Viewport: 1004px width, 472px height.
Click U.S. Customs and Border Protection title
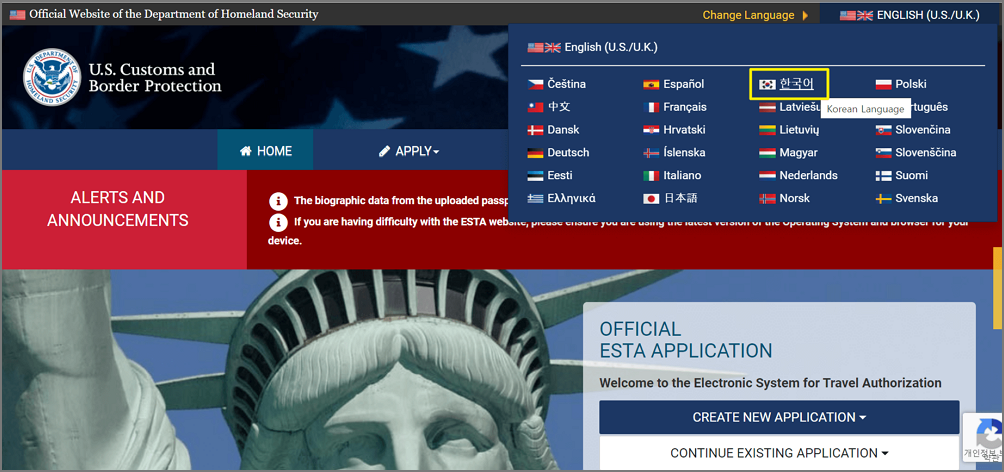click(155, 77)
